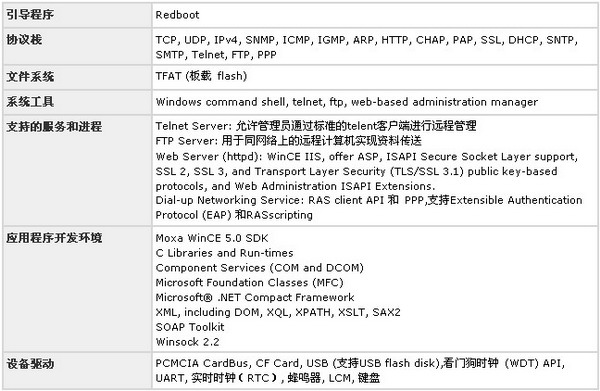Select the FTP Server description line

point(288,141)
